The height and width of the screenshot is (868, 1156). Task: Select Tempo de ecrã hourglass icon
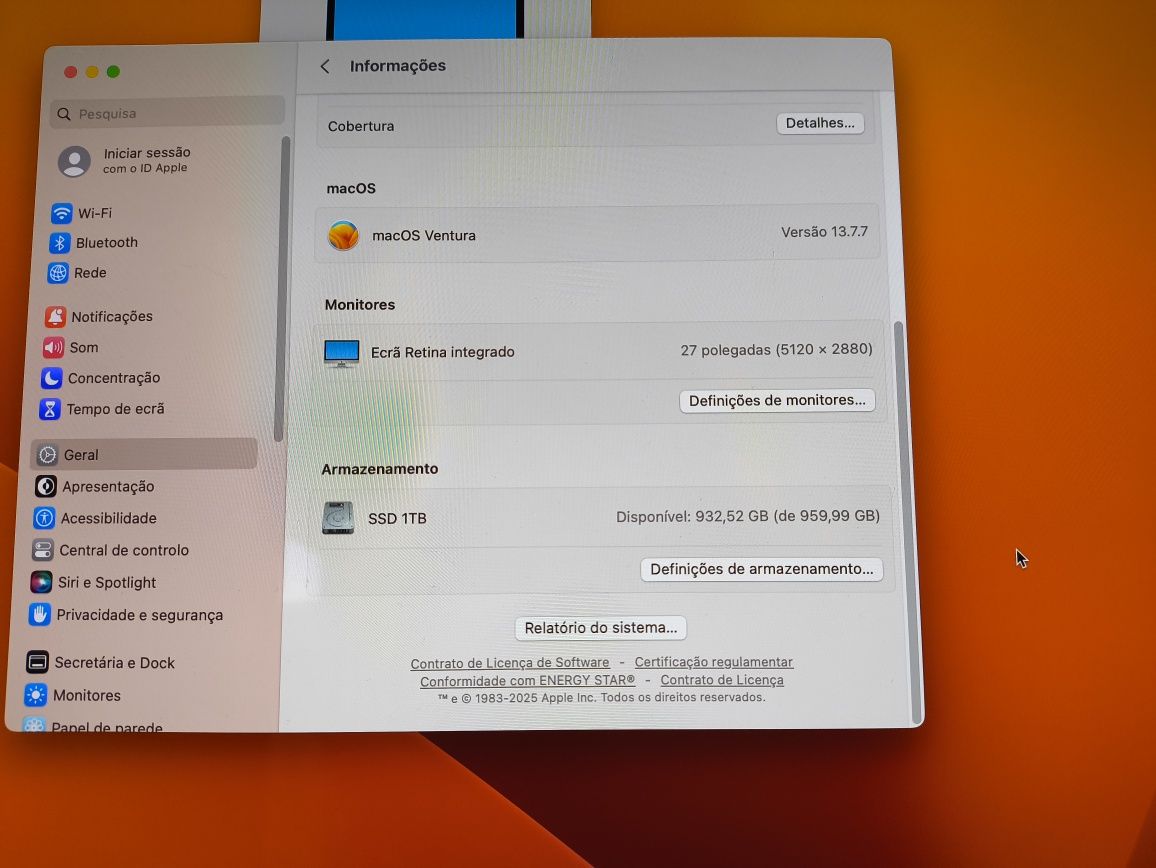(x=49, y=409)
